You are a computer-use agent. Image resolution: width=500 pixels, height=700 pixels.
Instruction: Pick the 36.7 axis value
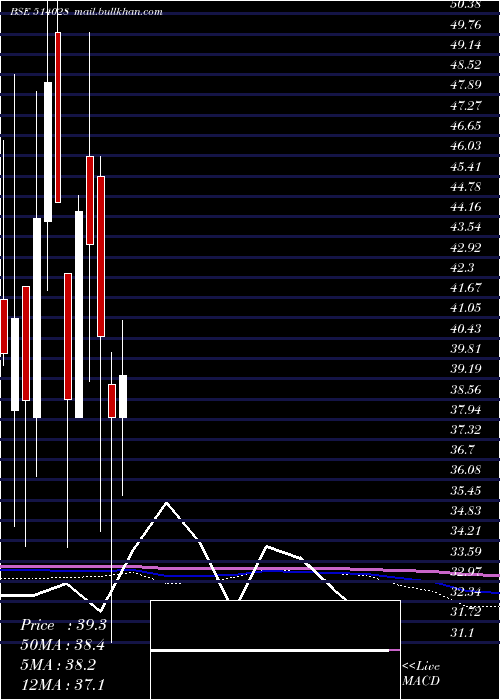click(x=463, y=450)
